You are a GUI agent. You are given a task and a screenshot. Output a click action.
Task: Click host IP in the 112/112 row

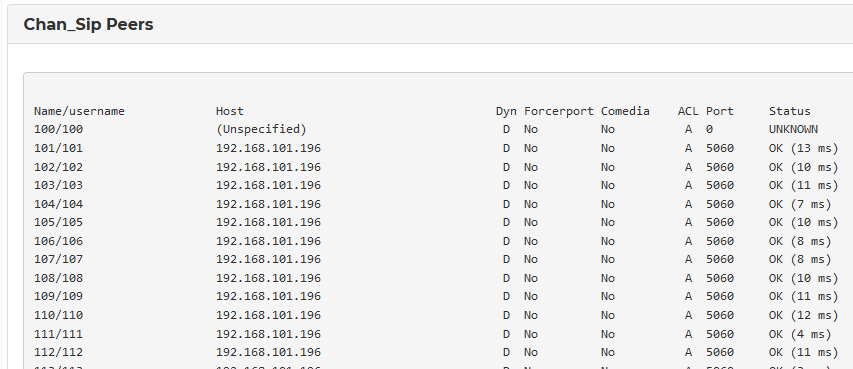pyautogui.click(x=268, y=352)
